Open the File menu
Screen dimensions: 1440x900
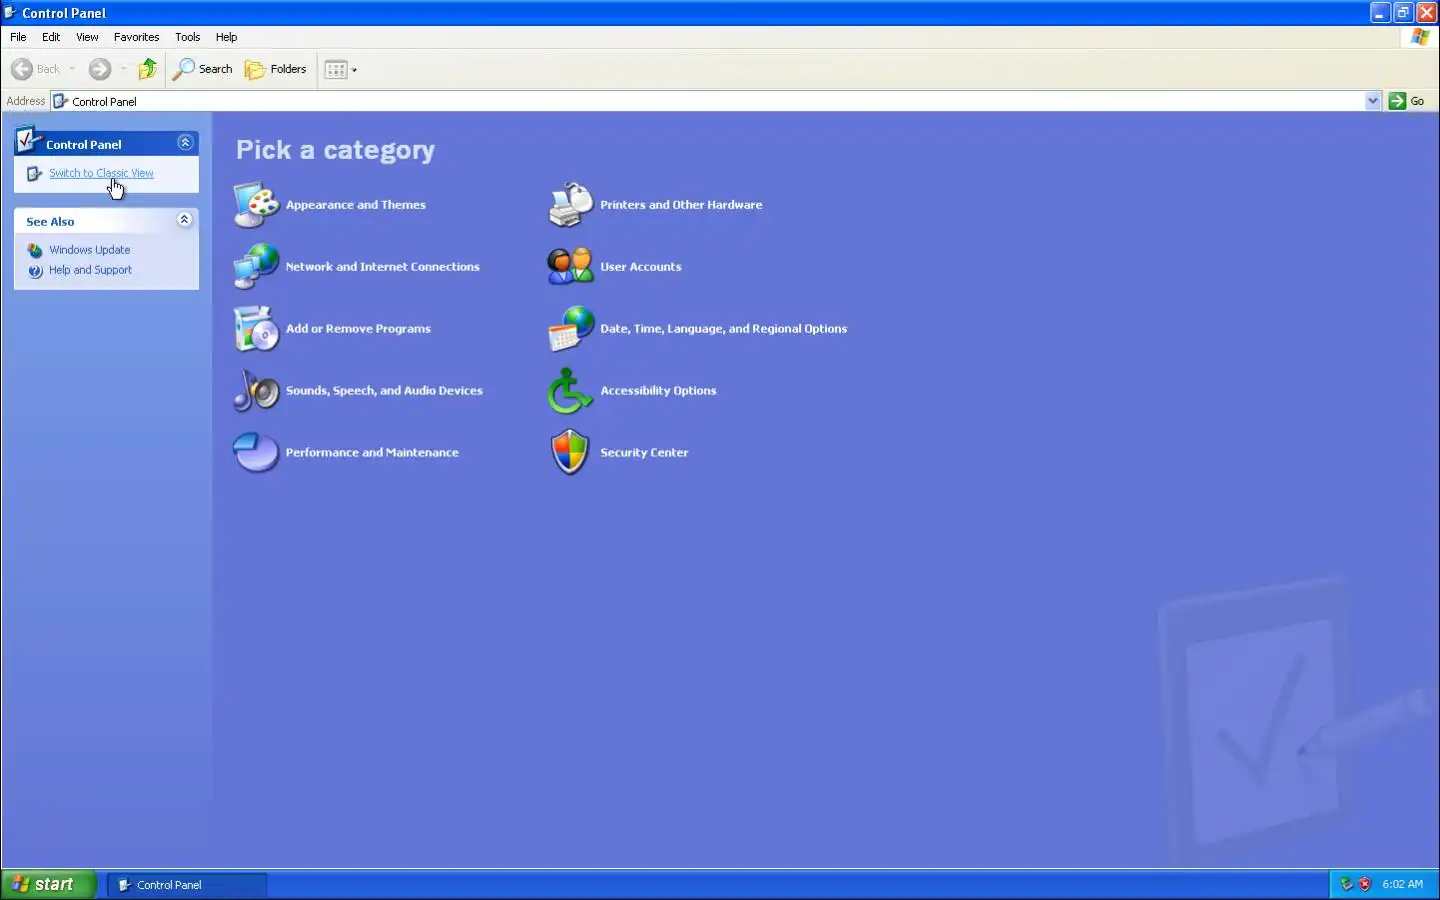coord(18,37)
